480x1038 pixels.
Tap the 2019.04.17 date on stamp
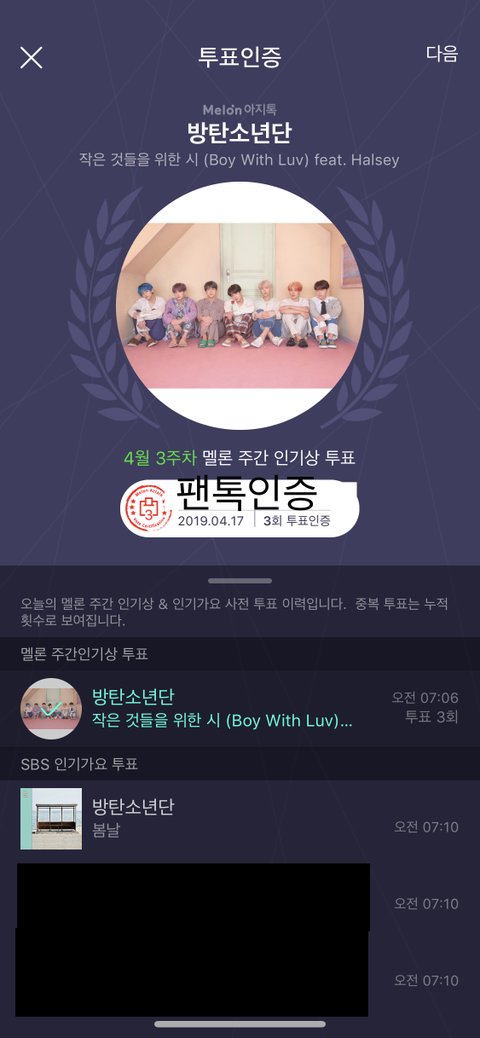pyautogui.click(x=211, y=520)
